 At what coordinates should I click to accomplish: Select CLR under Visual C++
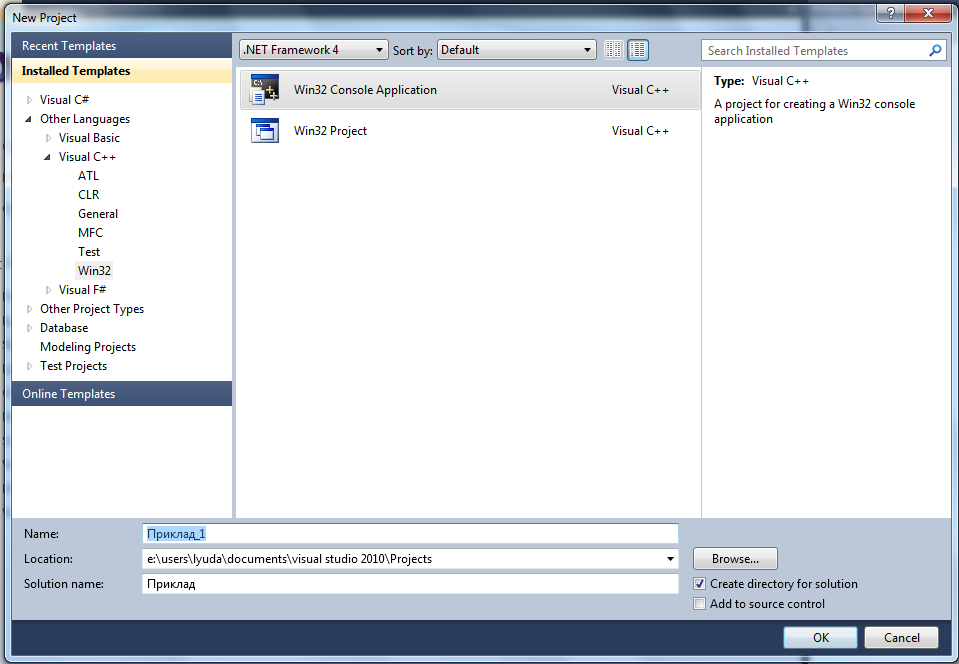pos(89,194)
